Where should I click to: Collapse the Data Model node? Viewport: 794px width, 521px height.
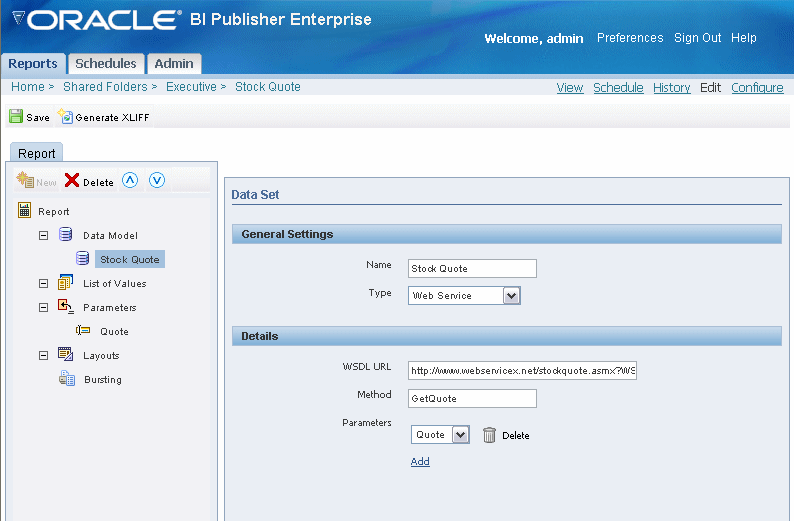[44, 235]
